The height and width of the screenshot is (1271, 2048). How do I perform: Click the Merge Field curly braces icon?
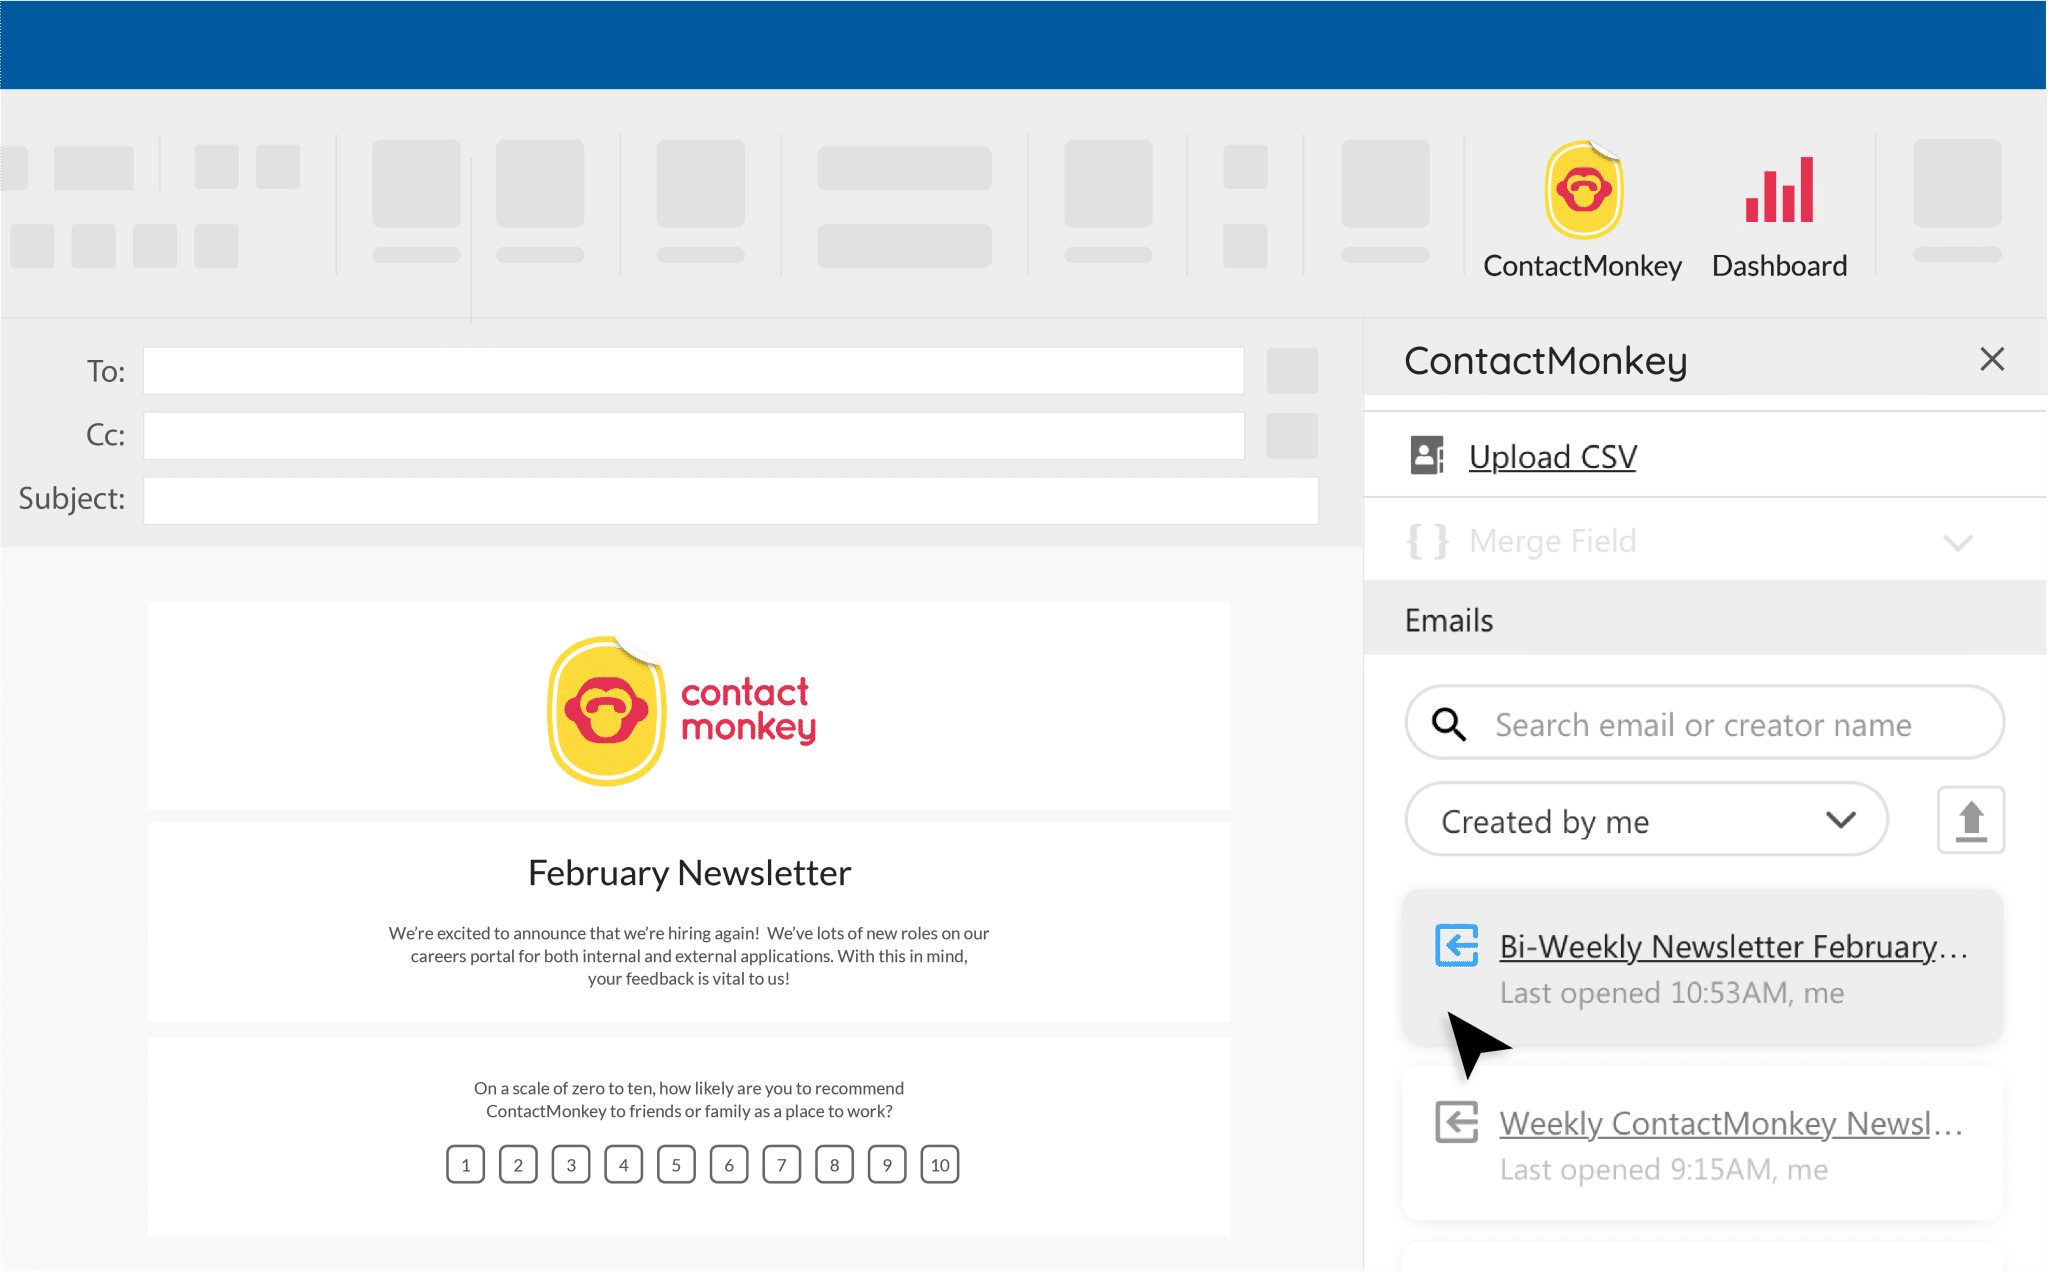coord(1427,540)
